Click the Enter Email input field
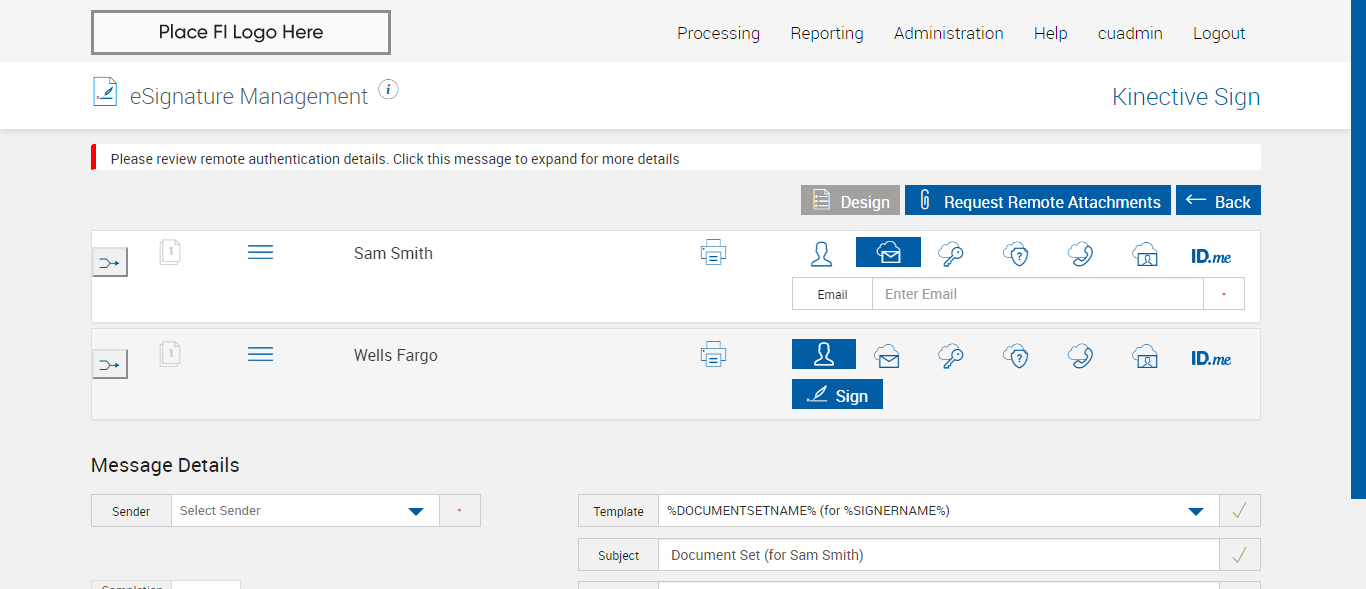Viewport: 1366px width, 589px height. [x=1037, y=294]
